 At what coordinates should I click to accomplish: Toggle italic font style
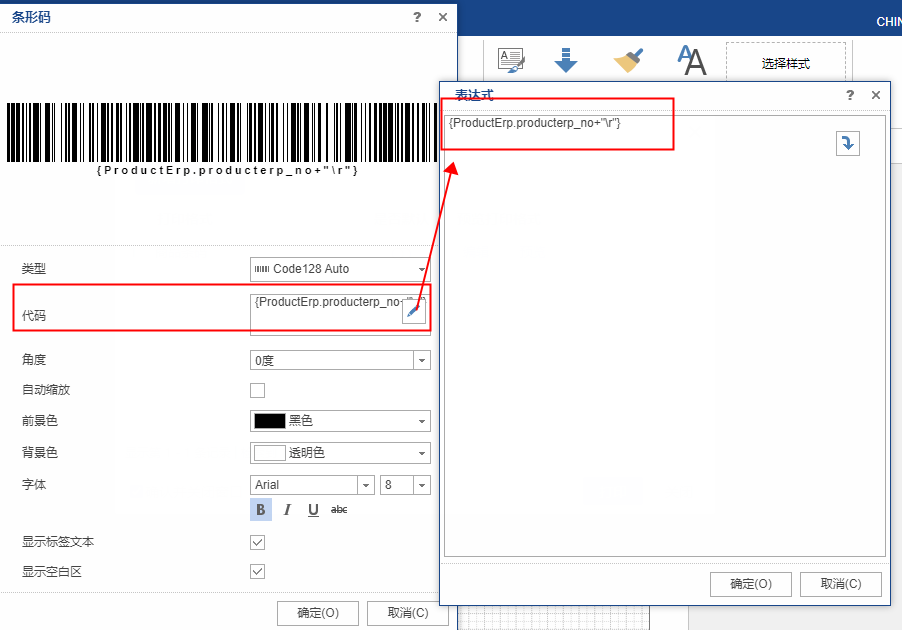(287, 510)
